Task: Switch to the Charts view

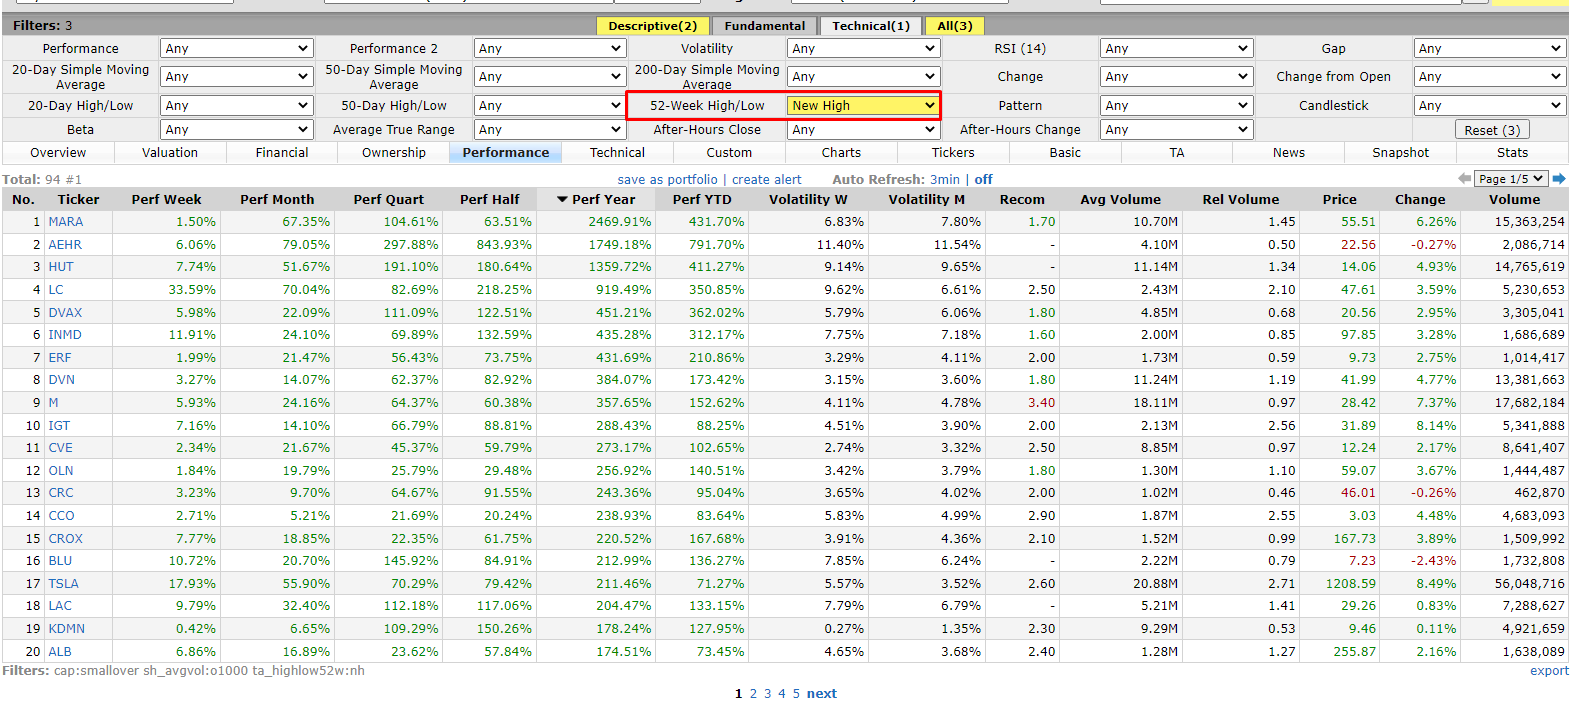Action: 841,153
